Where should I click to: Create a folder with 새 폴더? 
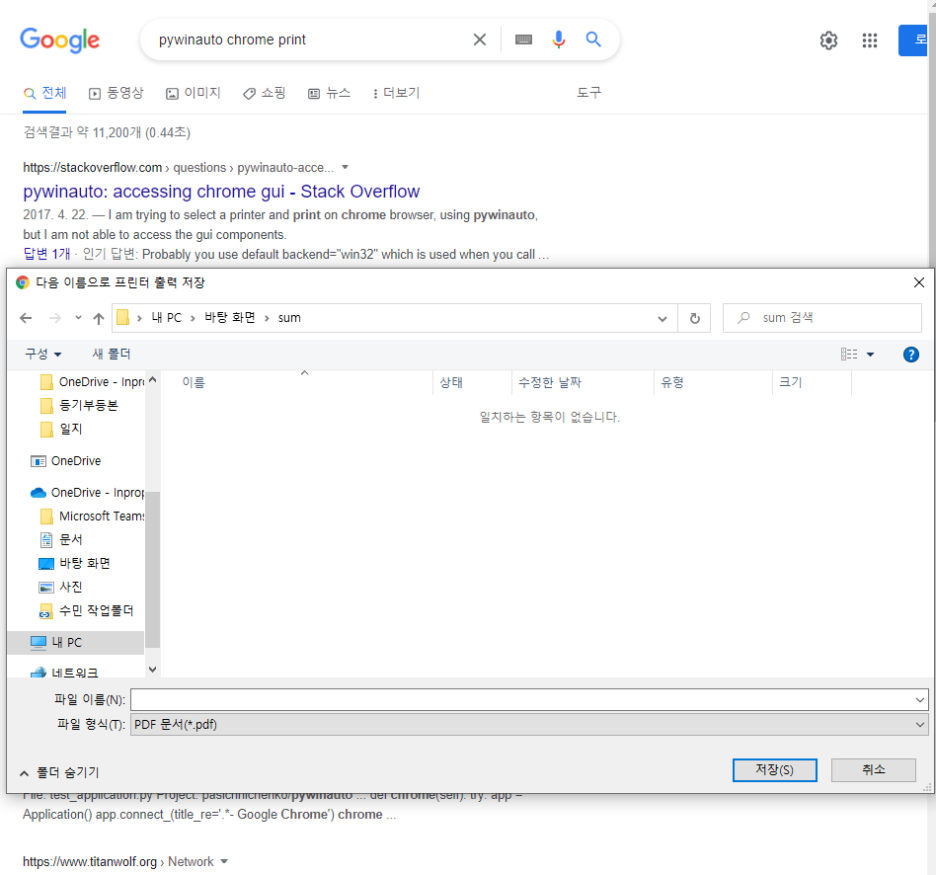click(x=111, y=354)
